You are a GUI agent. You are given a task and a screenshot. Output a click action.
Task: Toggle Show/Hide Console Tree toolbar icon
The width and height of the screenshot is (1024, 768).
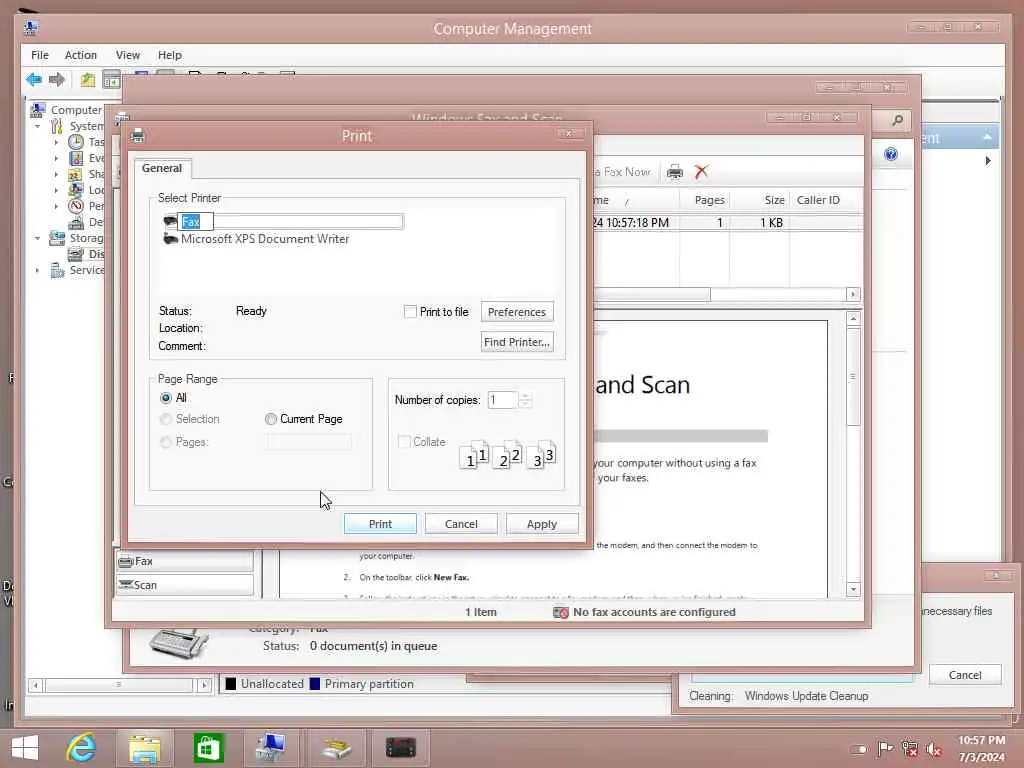[111, 80]
